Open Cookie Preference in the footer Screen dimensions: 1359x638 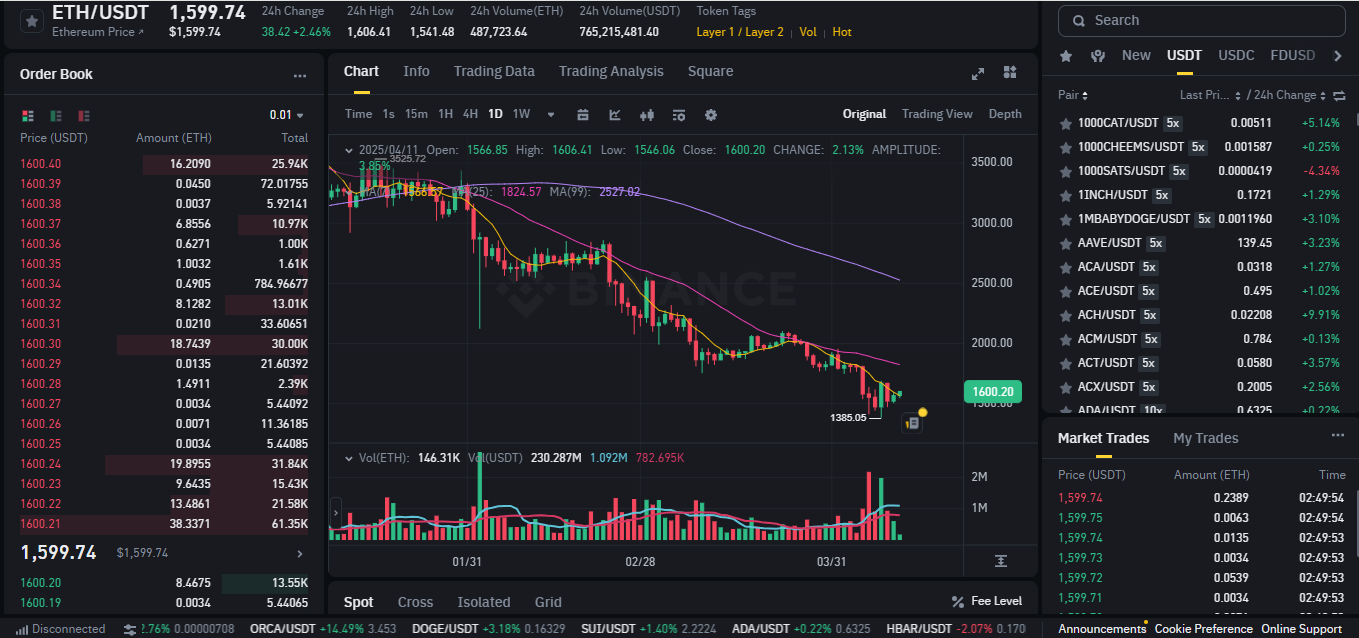coord(1203,629)
